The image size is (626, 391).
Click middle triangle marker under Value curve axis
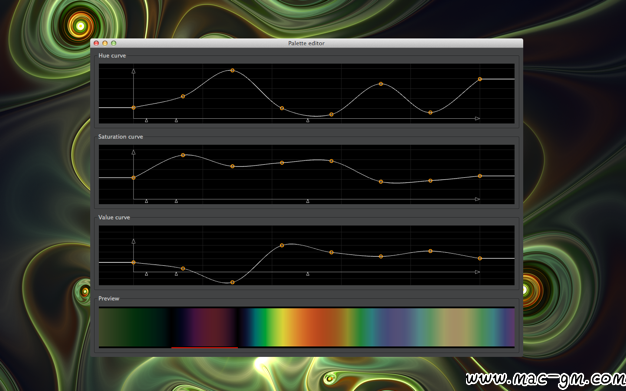[176, 274]
